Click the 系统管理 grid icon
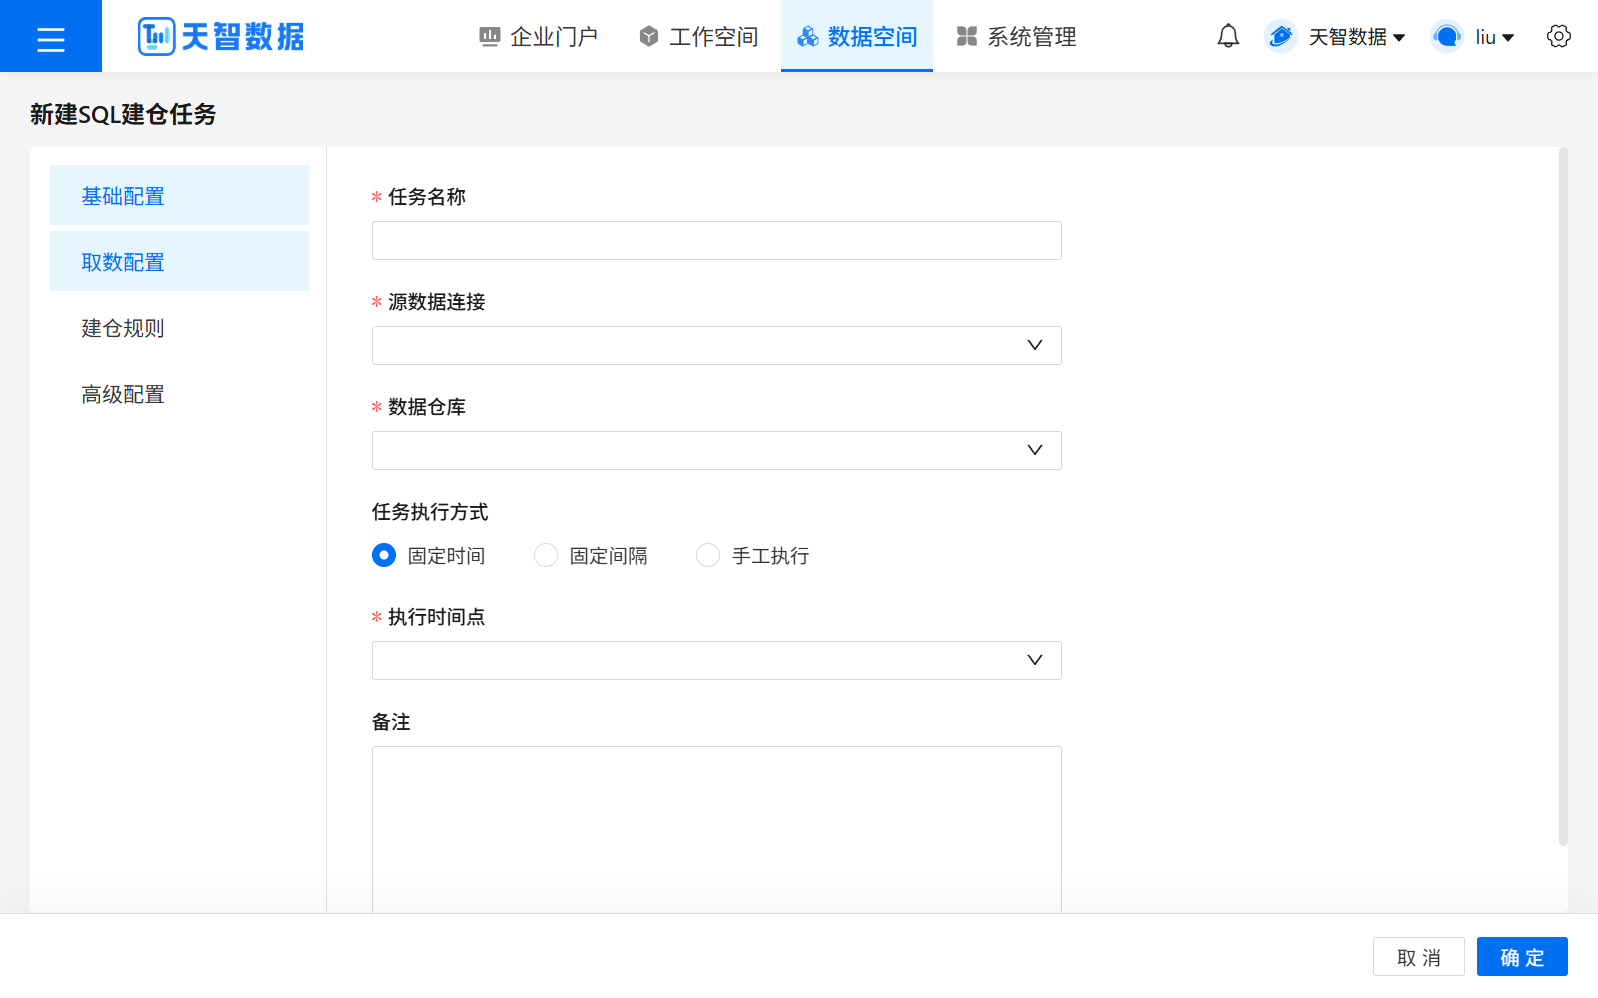The height and width of the screenshot is (998, 1598). coord(967,37)
